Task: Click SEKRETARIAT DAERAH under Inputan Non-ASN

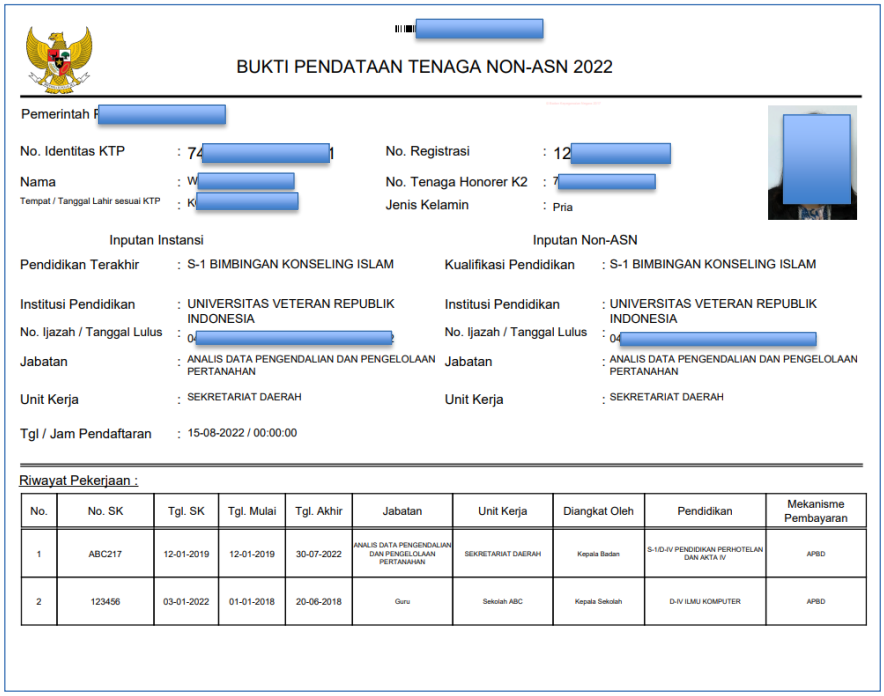Action: pos(666,397)
